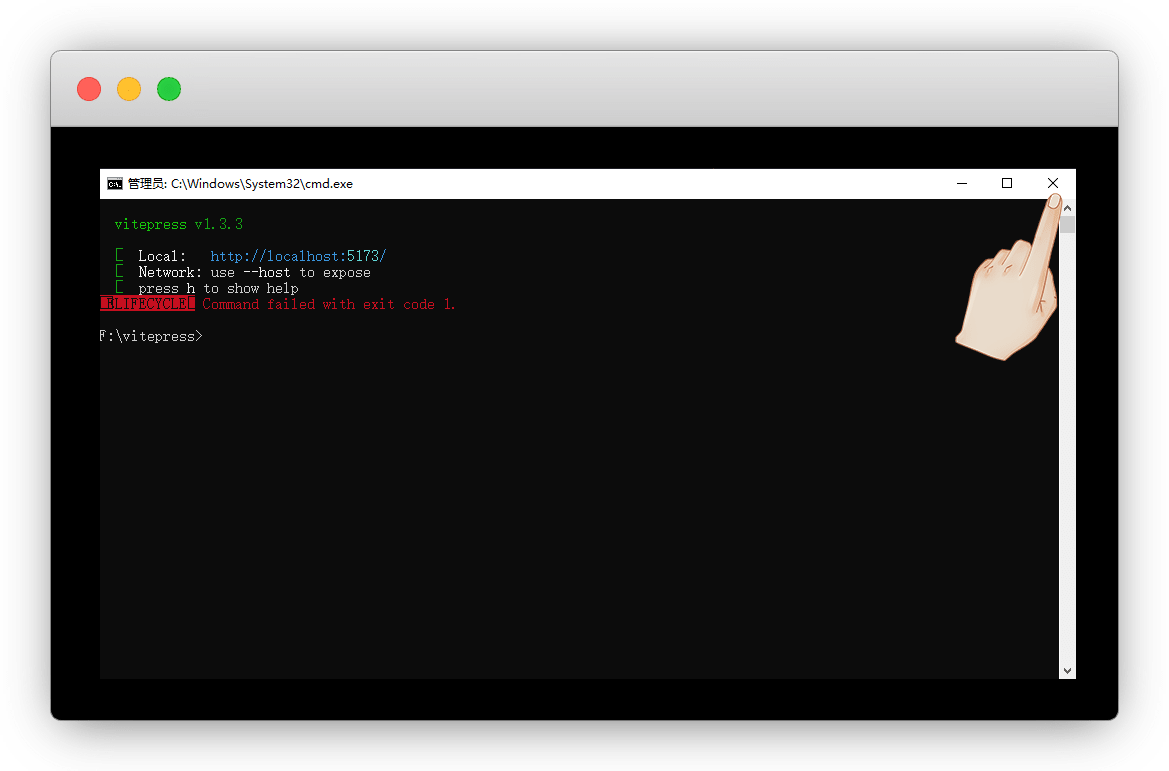Click the "Command failed with exit code 1" message

coord(328,304)
